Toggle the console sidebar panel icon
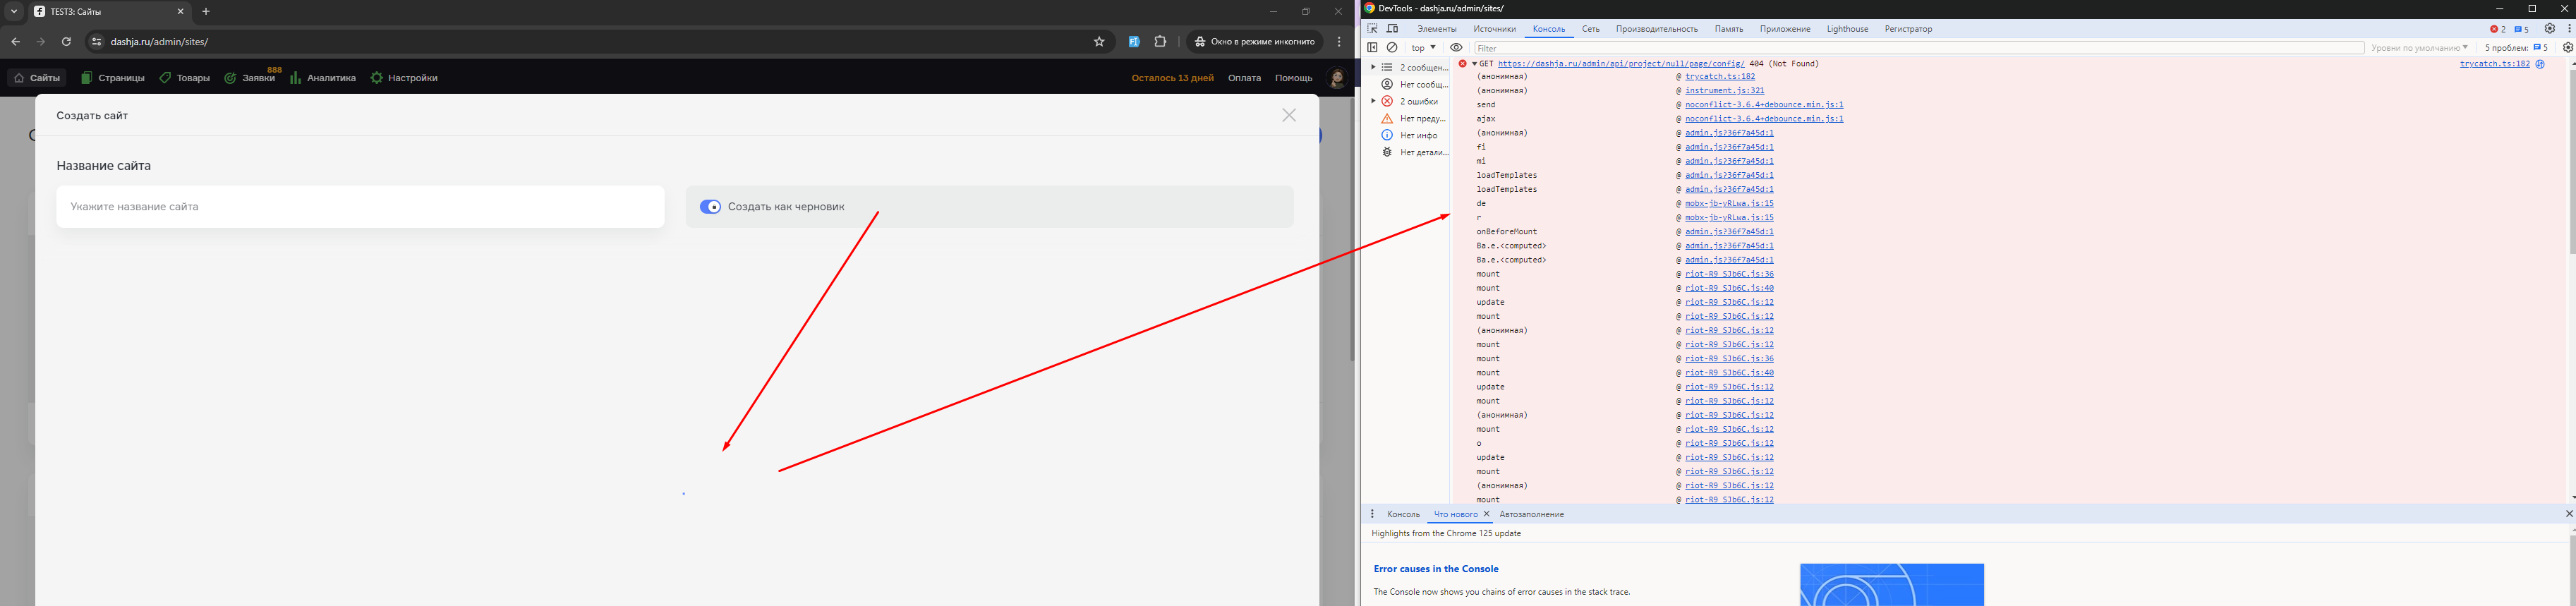 (1372, 48)
